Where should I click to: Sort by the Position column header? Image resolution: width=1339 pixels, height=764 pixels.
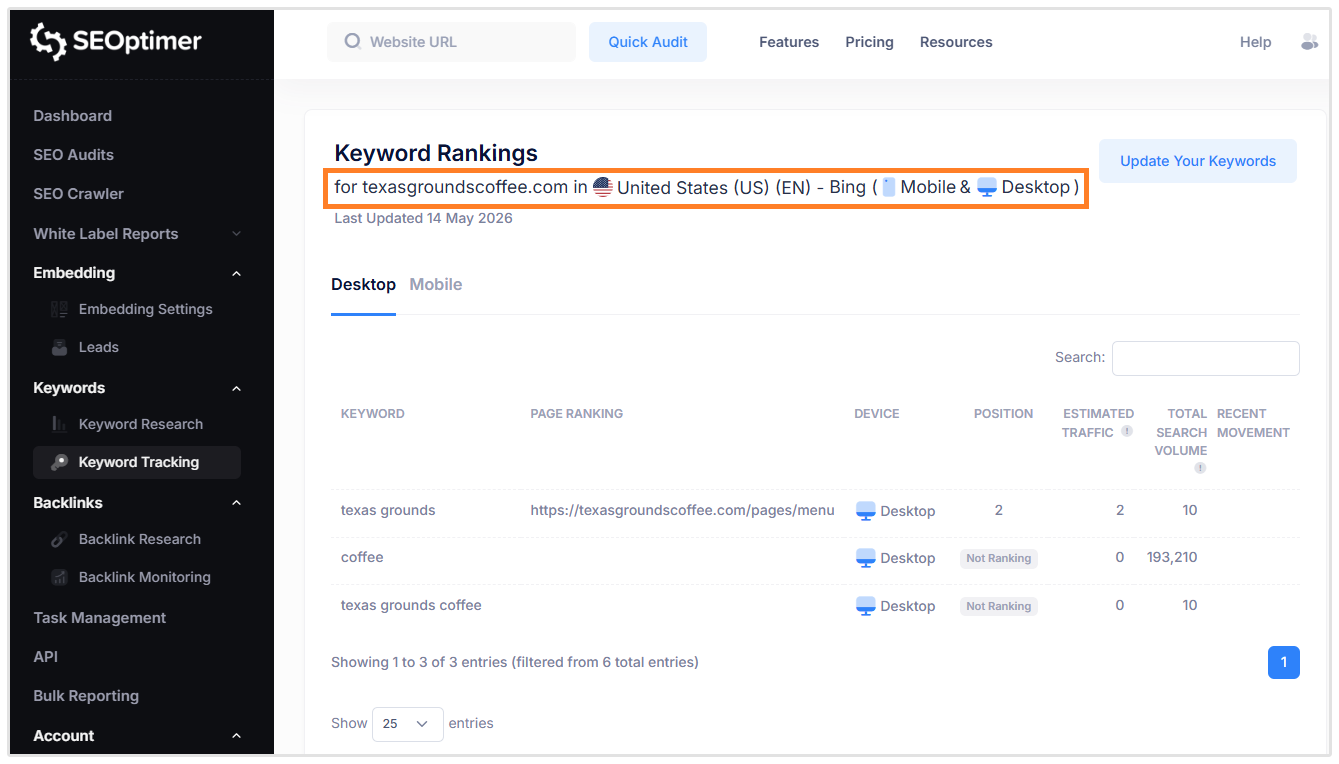[1003, 413]
